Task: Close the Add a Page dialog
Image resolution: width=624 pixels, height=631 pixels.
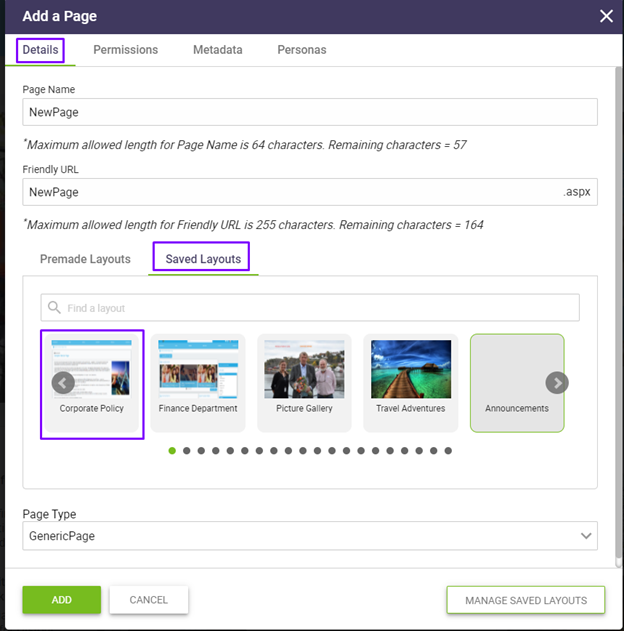Action: click(x=605, y=16)
